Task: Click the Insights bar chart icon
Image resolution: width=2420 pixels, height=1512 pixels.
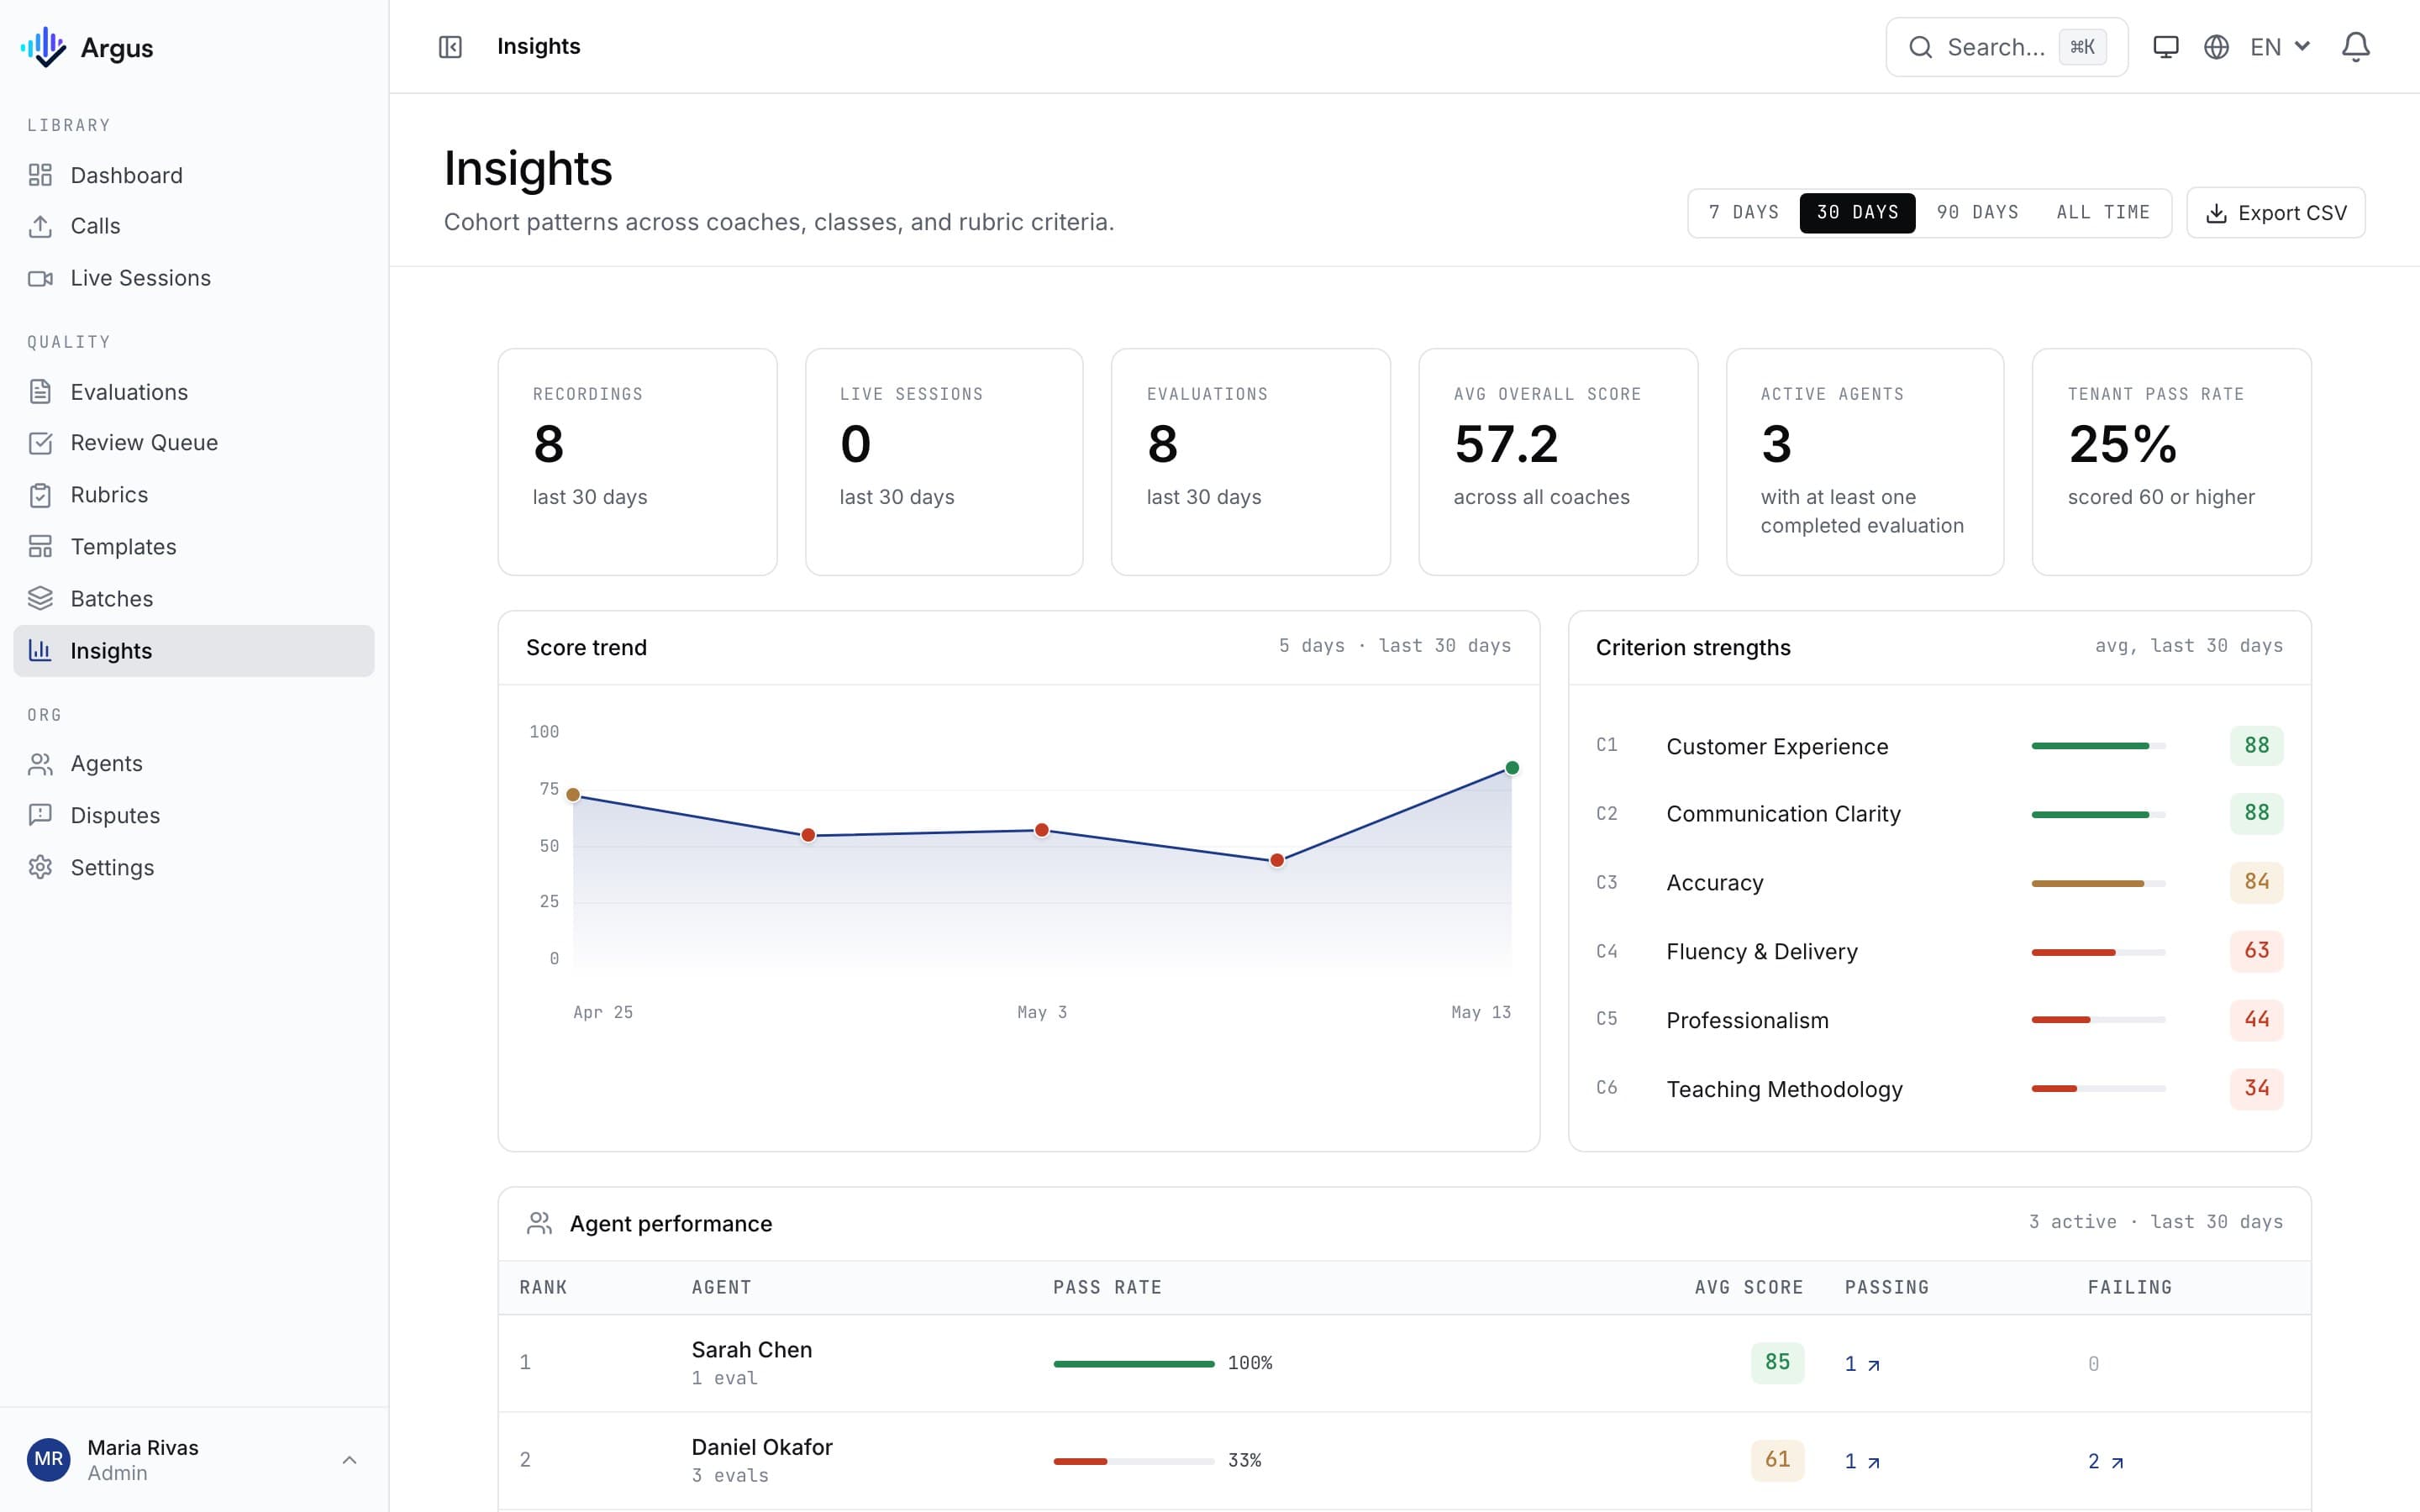Action: pyautogui.click(x=40, y=651)
